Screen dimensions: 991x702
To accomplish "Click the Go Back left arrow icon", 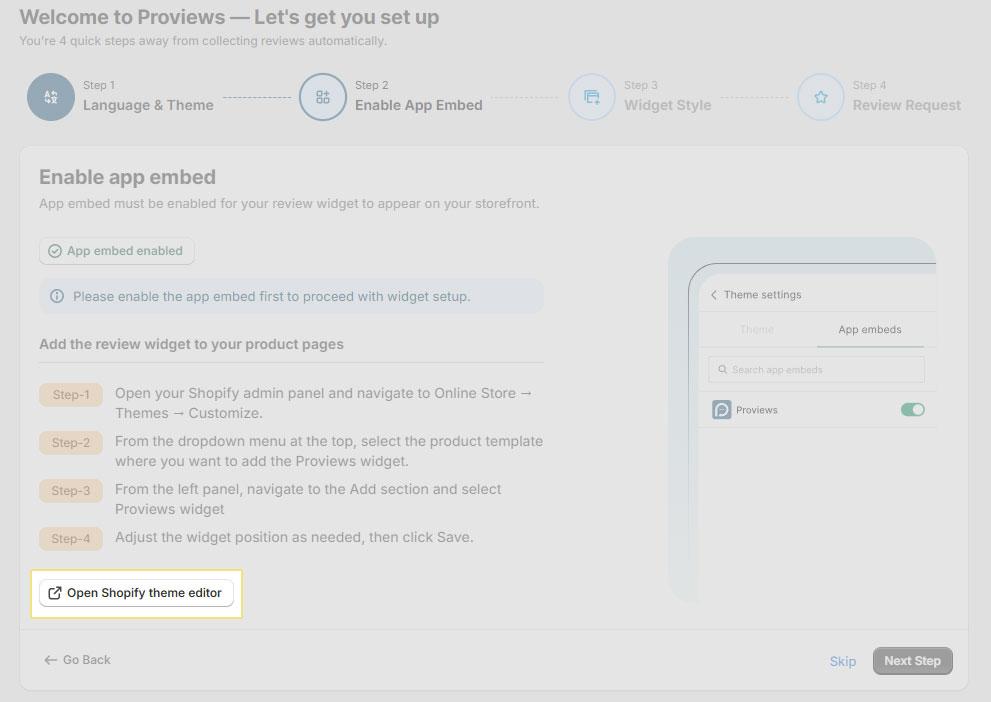I will click(51, 660).
